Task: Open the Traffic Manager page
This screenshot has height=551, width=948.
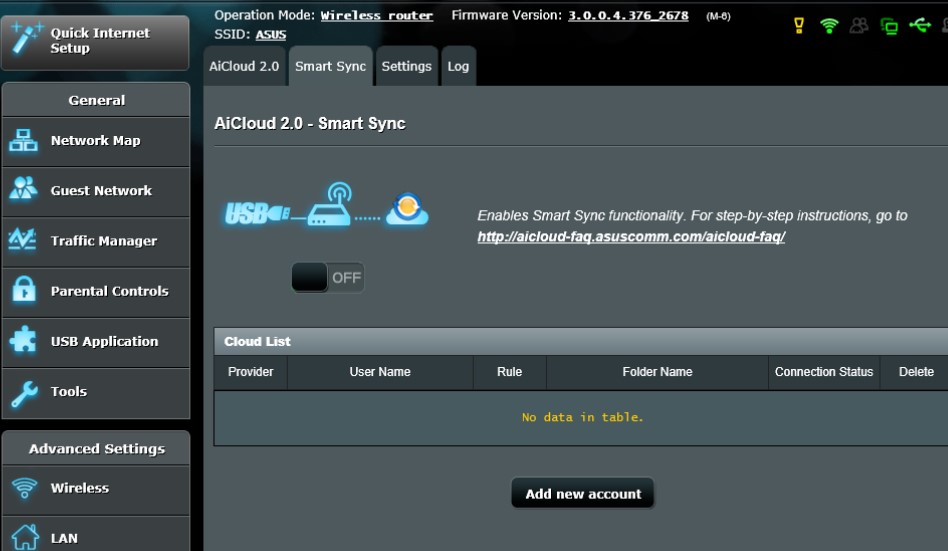Action: [96, 241]
